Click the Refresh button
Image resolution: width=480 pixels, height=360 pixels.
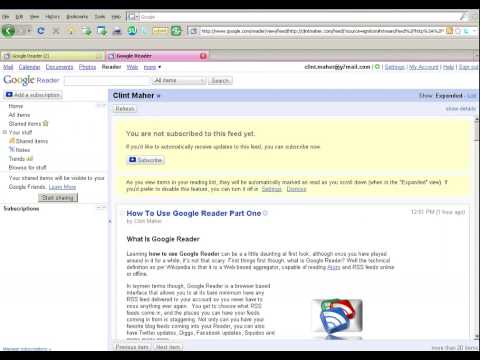(125, 109)
